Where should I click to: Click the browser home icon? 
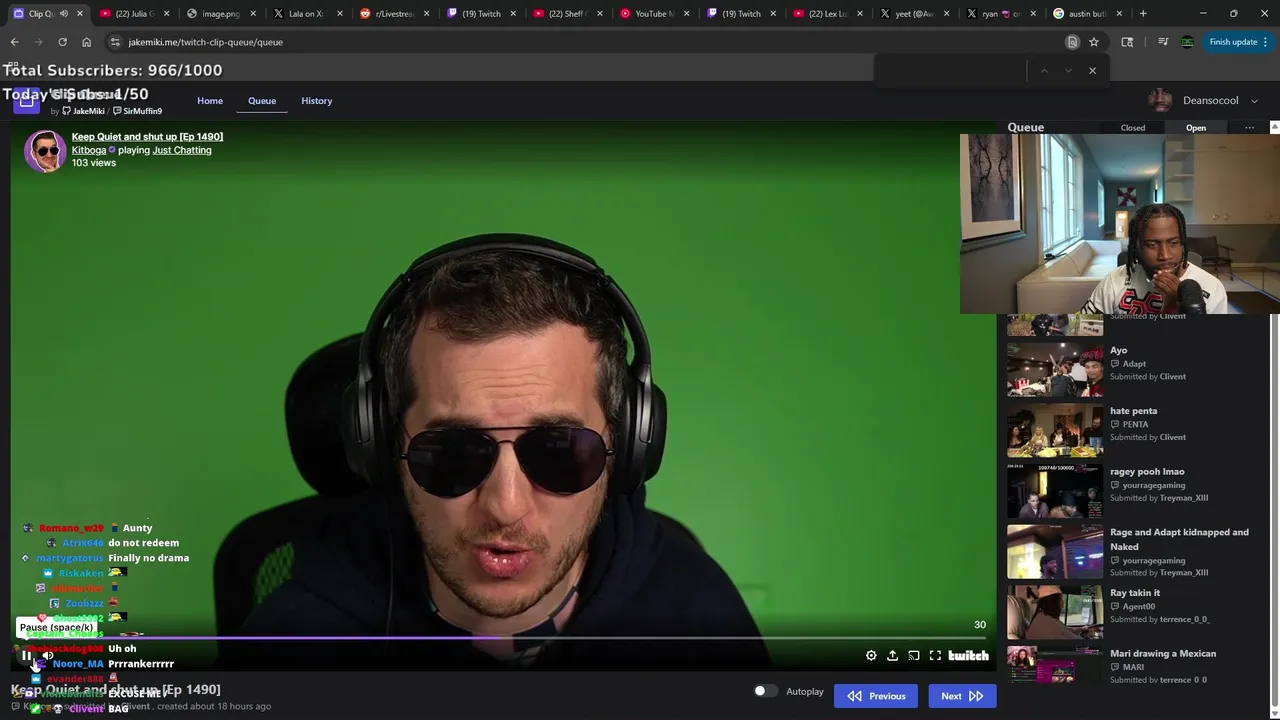click(86, 42)
